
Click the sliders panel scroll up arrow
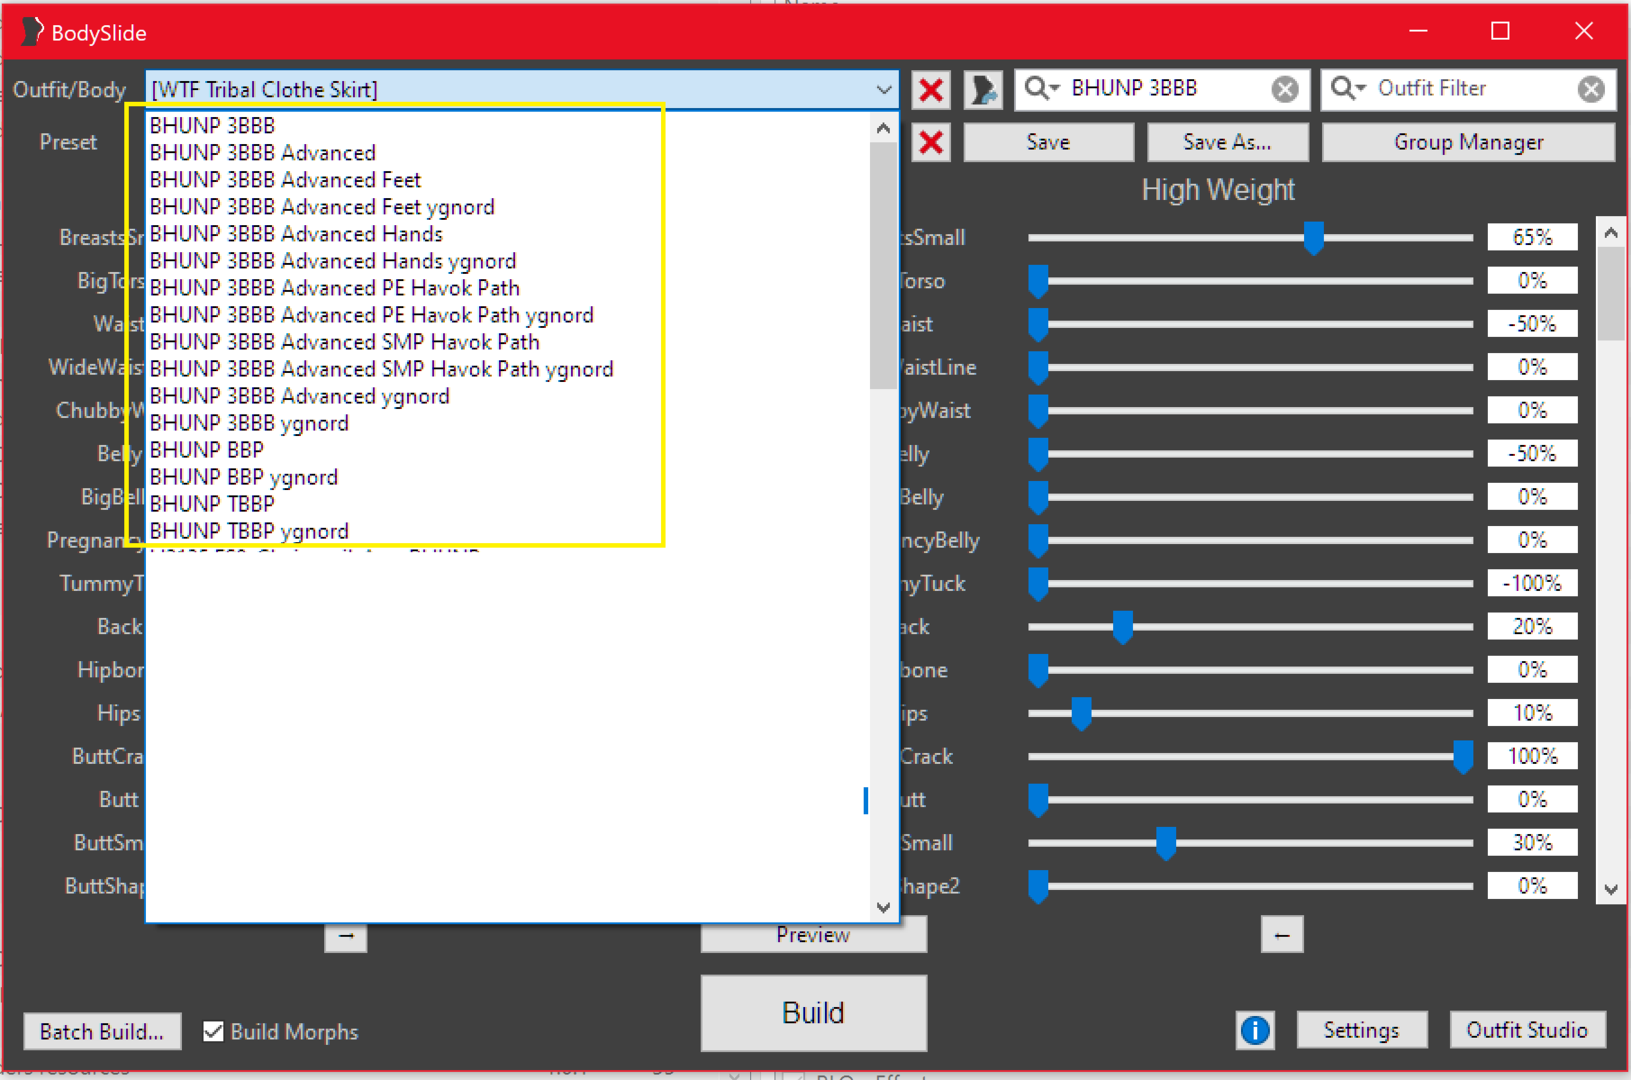[x=1610, y=233]
